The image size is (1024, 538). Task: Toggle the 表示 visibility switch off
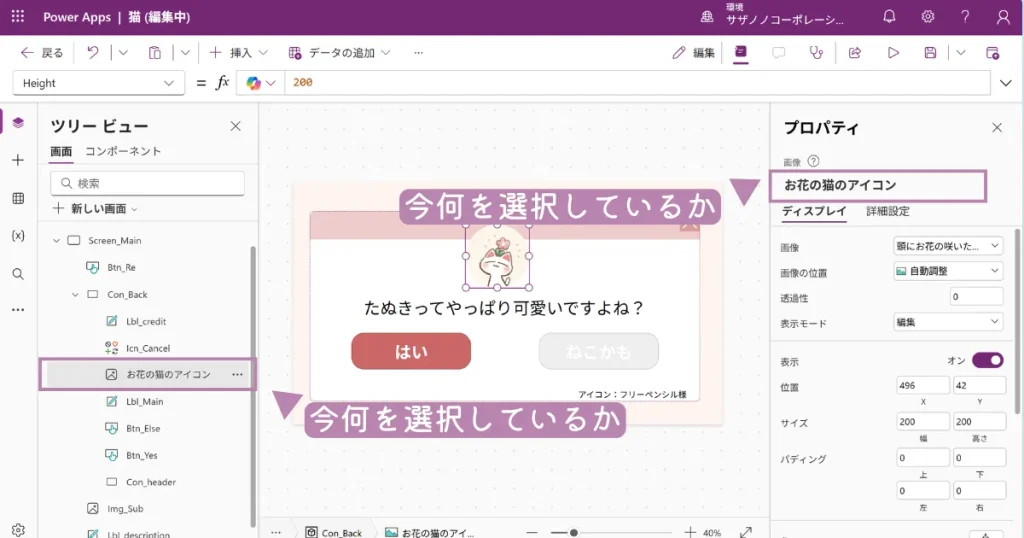(x=986, y=360)
